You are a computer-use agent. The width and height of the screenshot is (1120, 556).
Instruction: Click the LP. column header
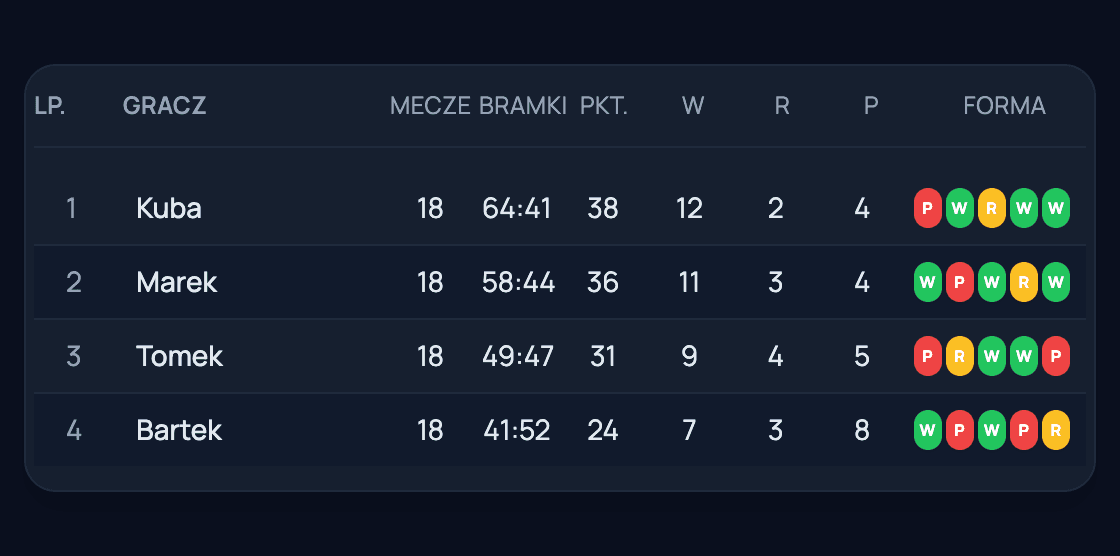coord(50,106)
